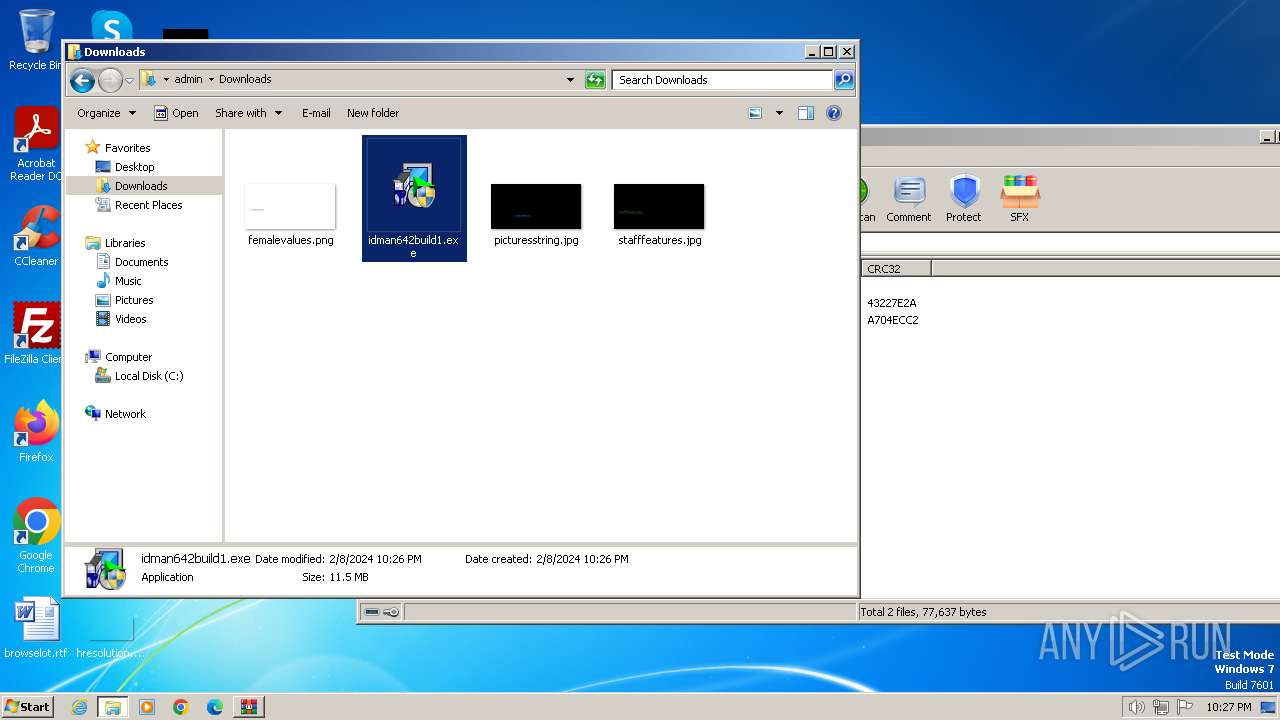Open the CCleaner desktop icon

point(36,236)
